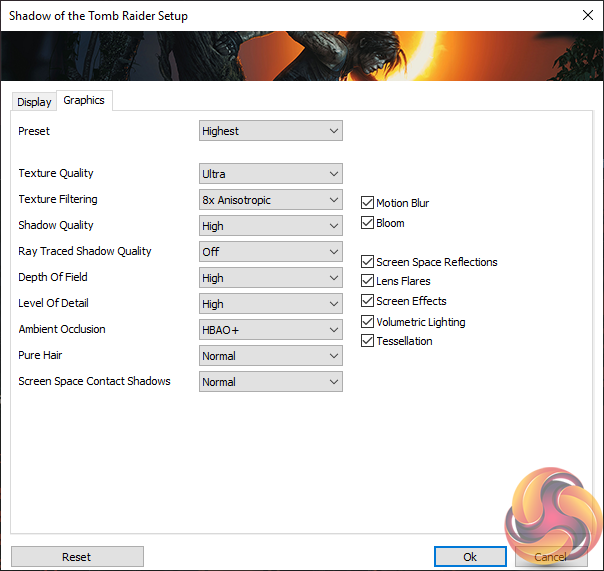Select the Graphics tab

(84, 101)
